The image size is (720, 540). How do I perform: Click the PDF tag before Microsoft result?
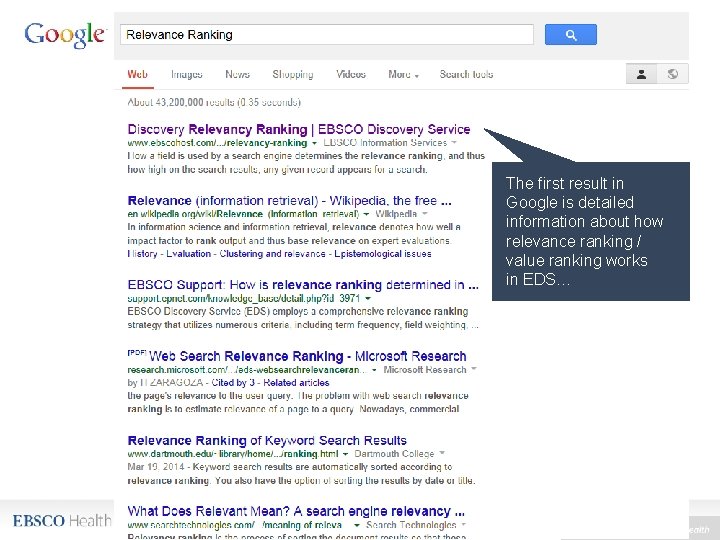click(137, 353)
